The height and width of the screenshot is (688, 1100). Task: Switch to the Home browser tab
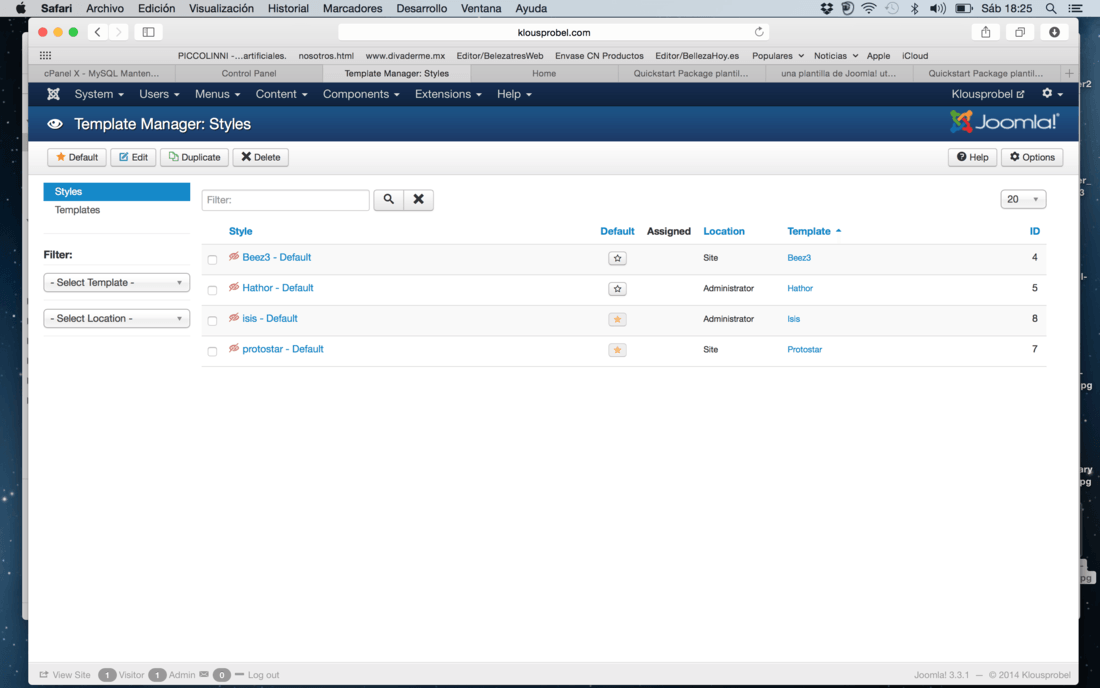pyautogui.click(x=544, y=72)
